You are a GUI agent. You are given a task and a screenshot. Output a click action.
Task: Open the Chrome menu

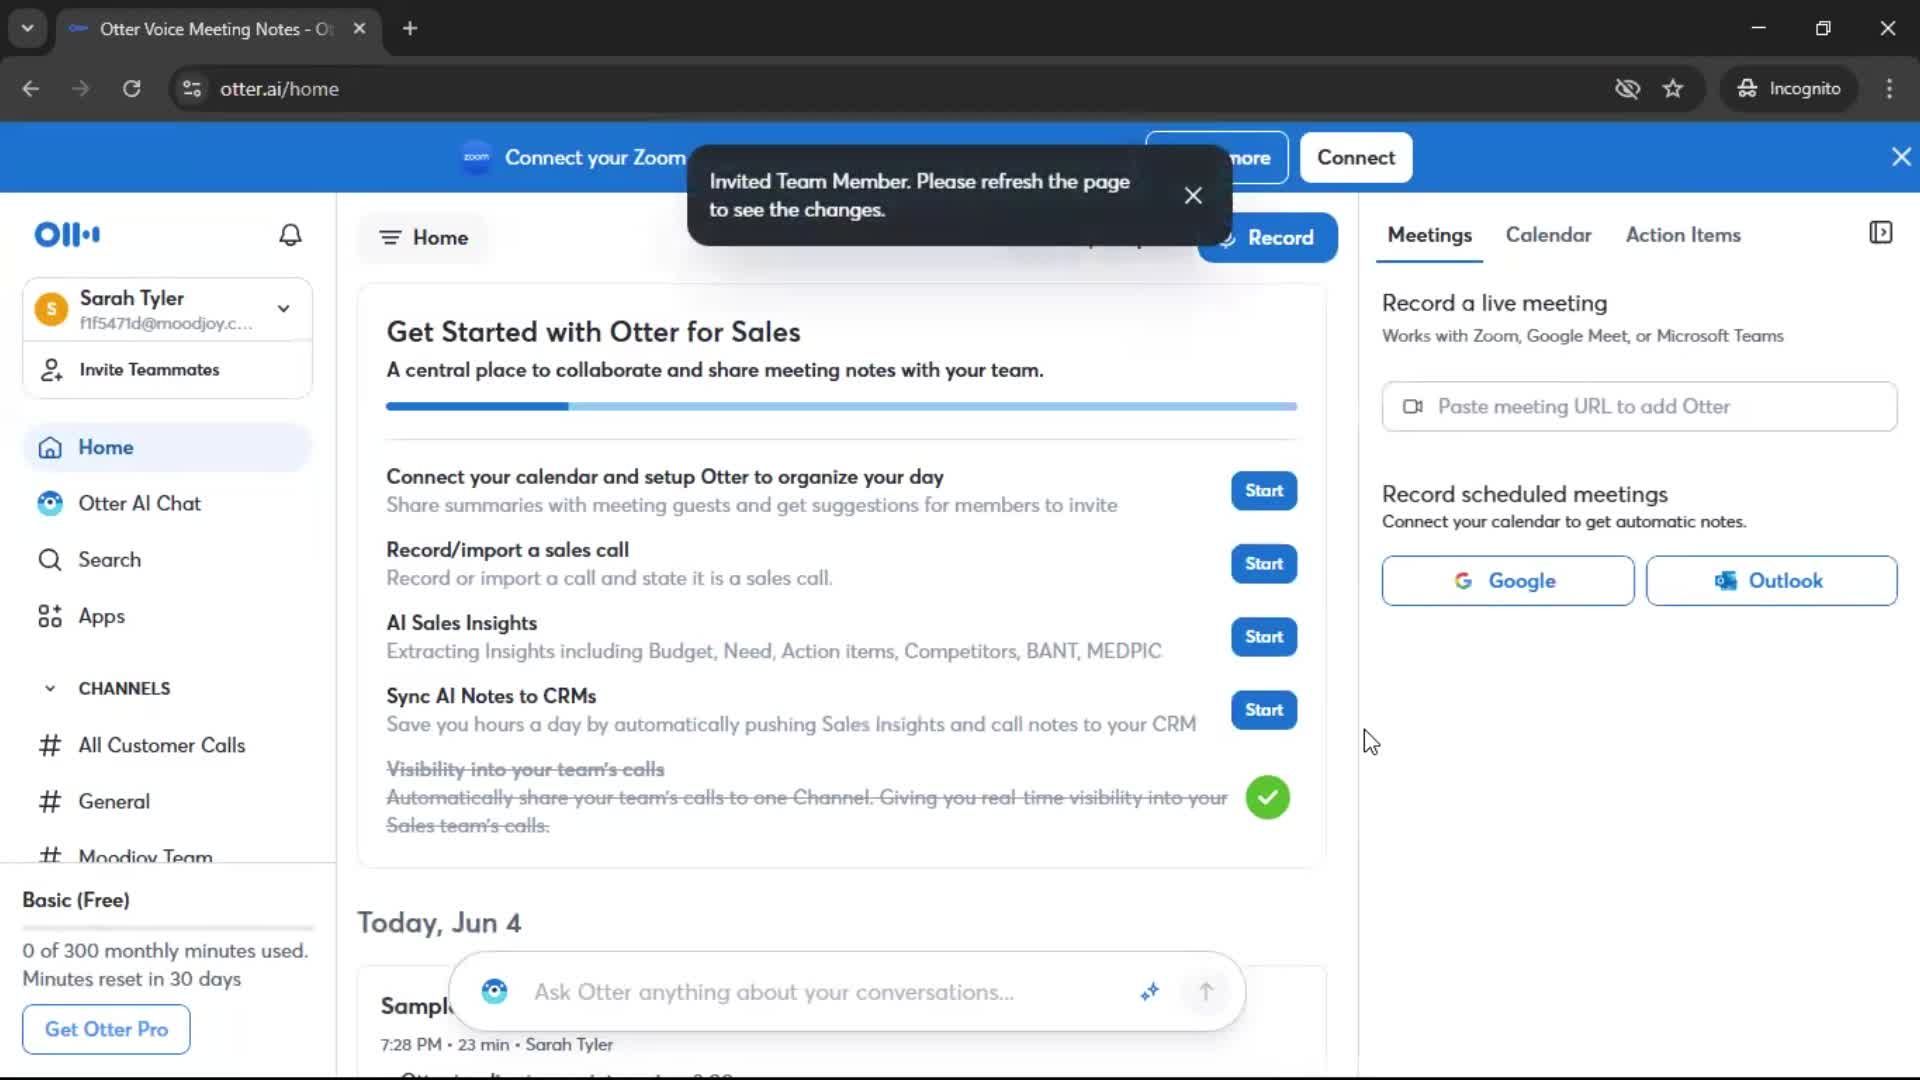(1888, 89)
